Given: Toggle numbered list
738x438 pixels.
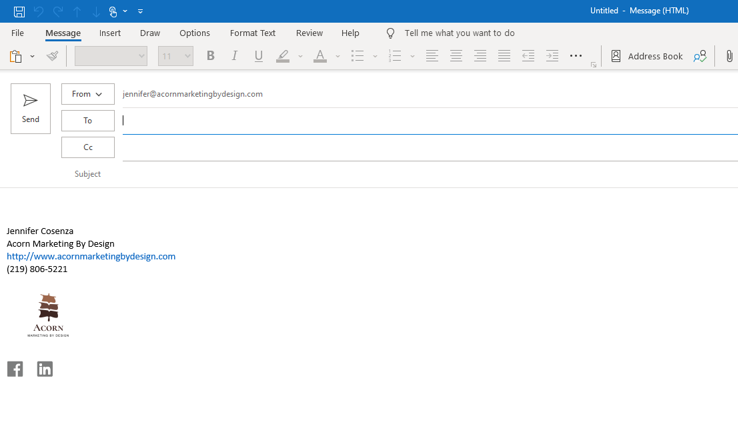Looking at the screenshot, I should (x=394, y=56).
